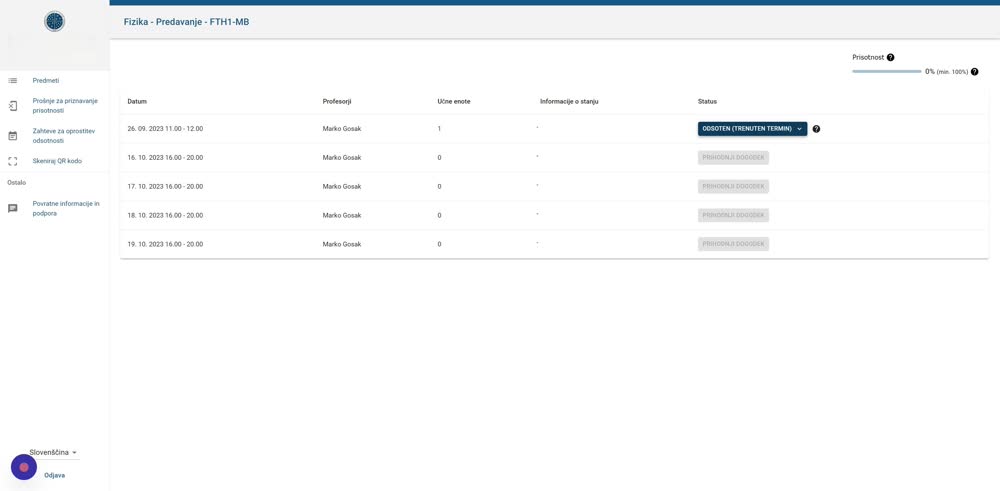Select the row dated 26. 09. 2023 11.00 - 12.00
Screen dimensions: 1000x491
[x=554, y=129]
